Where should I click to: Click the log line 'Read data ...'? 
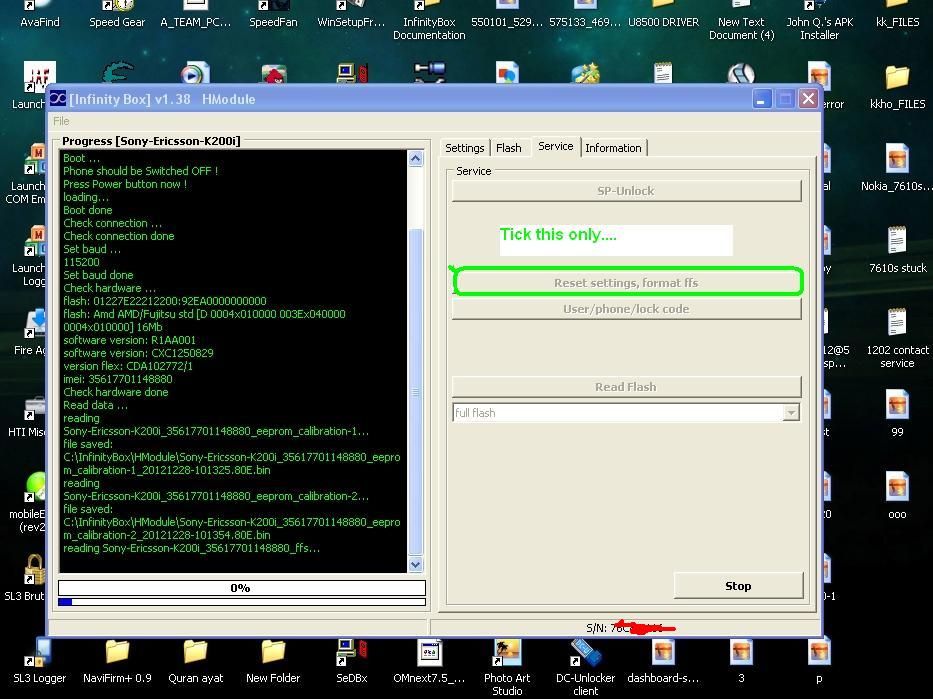coord(95,405)
